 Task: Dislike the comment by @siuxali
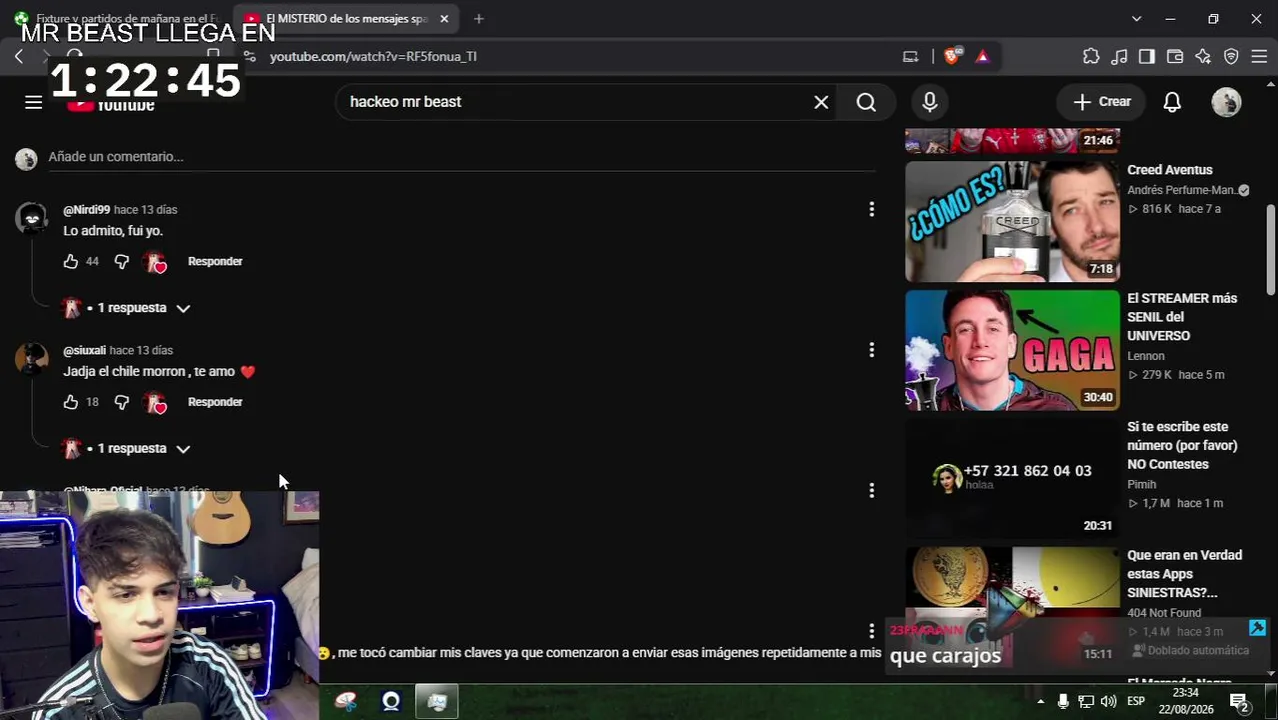click(121, 402)
